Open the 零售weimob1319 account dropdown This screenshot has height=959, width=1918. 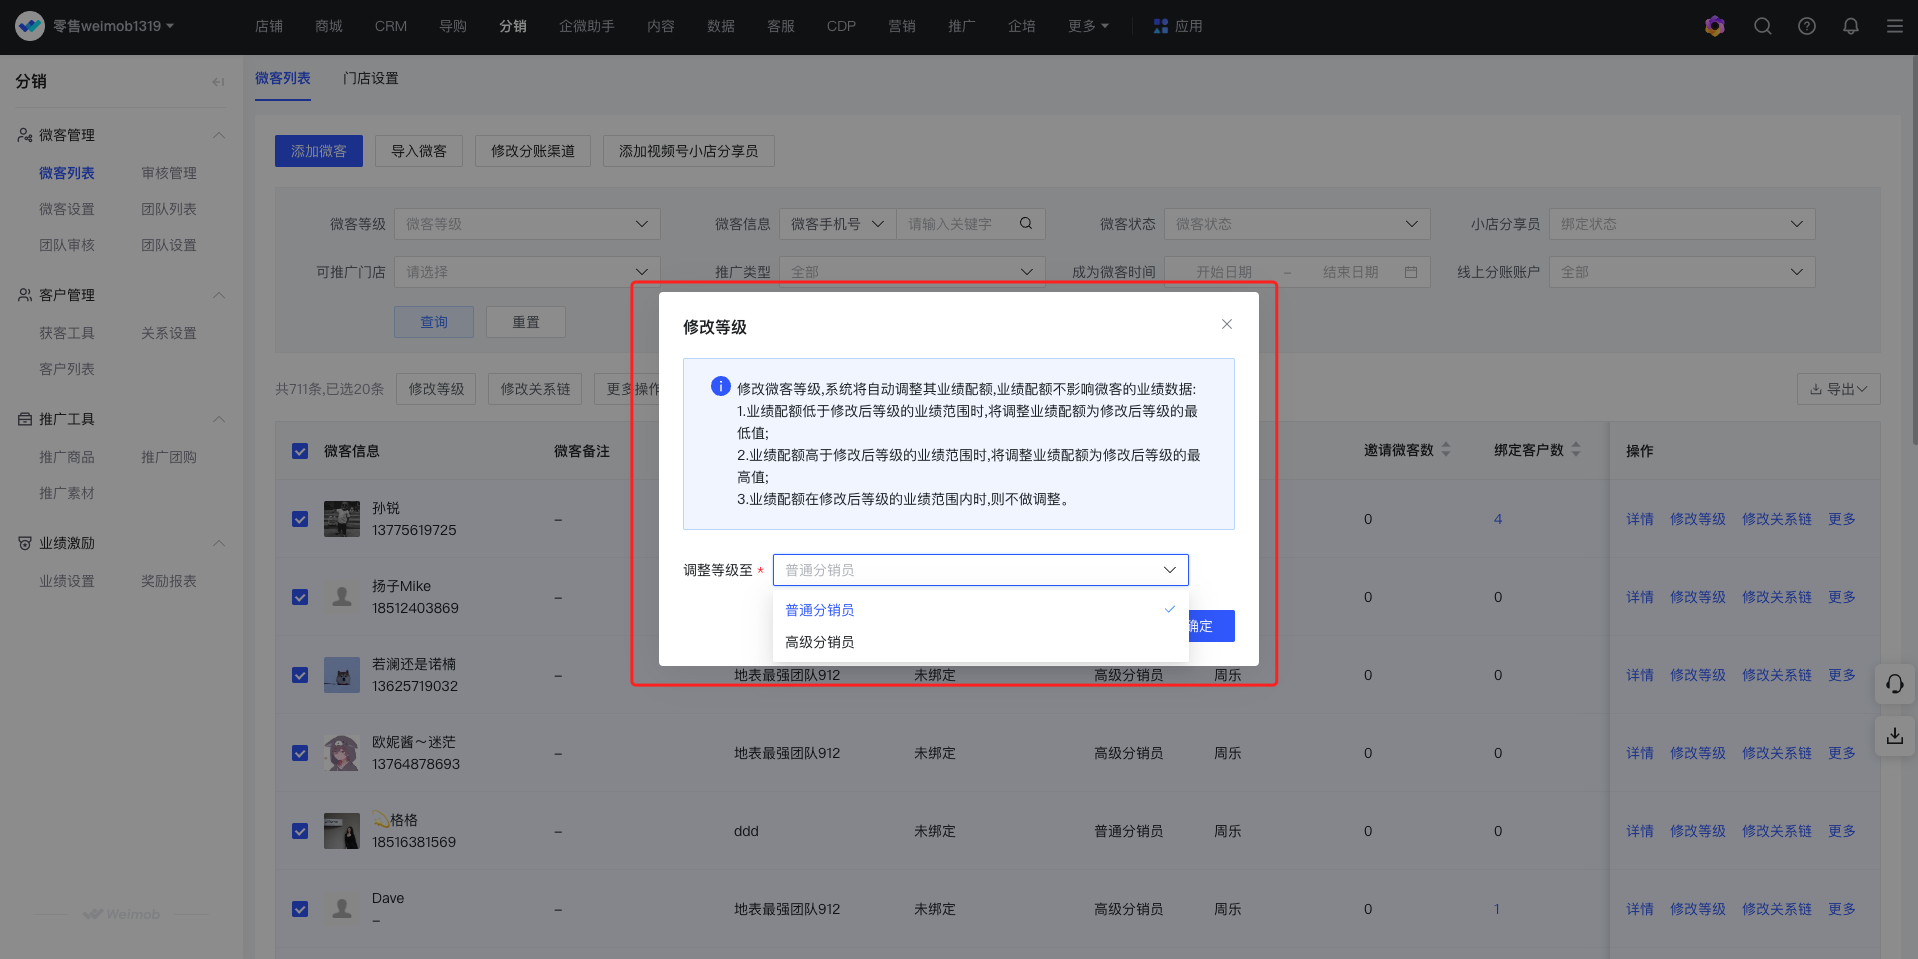pyautogui.click(x=113, y=26)
